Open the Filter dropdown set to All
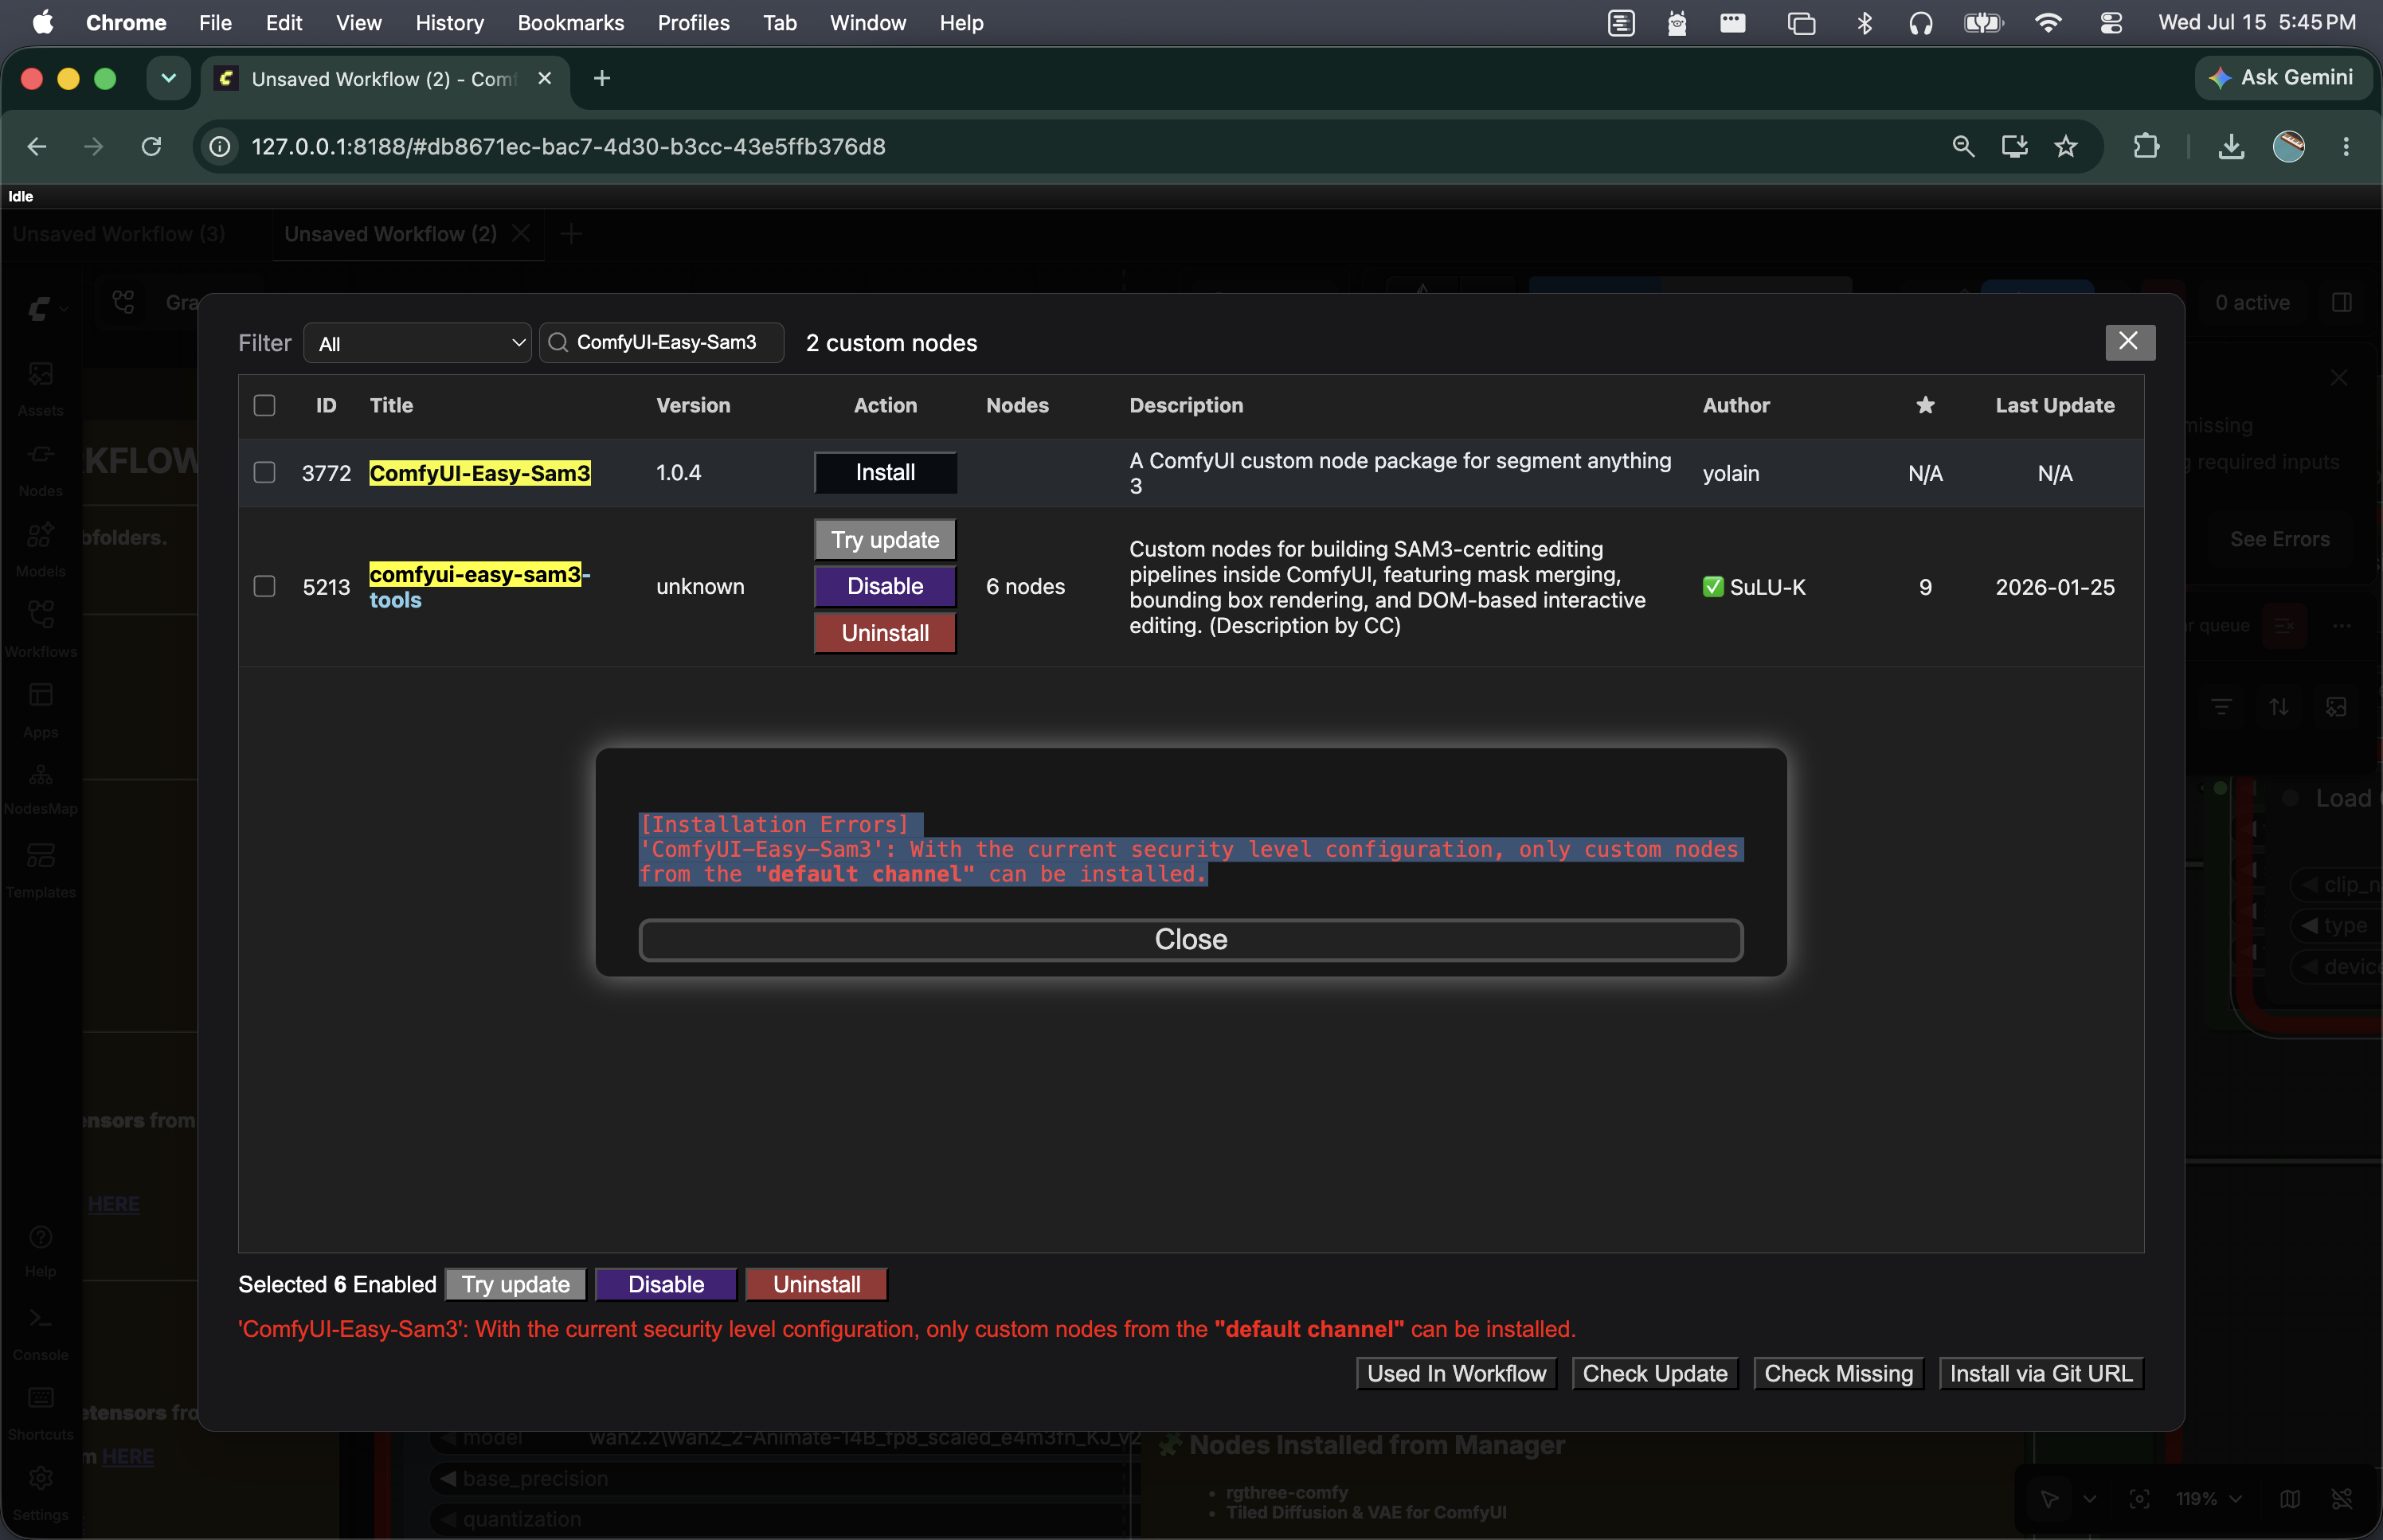The height and width of the screenshot is (1540, 2383). click(x=417, y=343)
